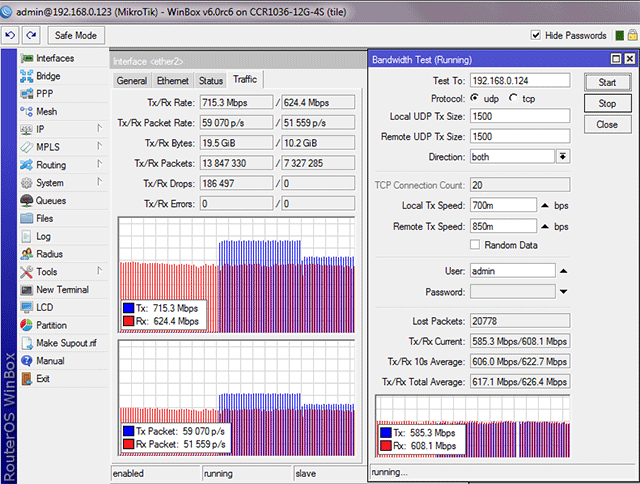Click the Password input field

[513, 291]
